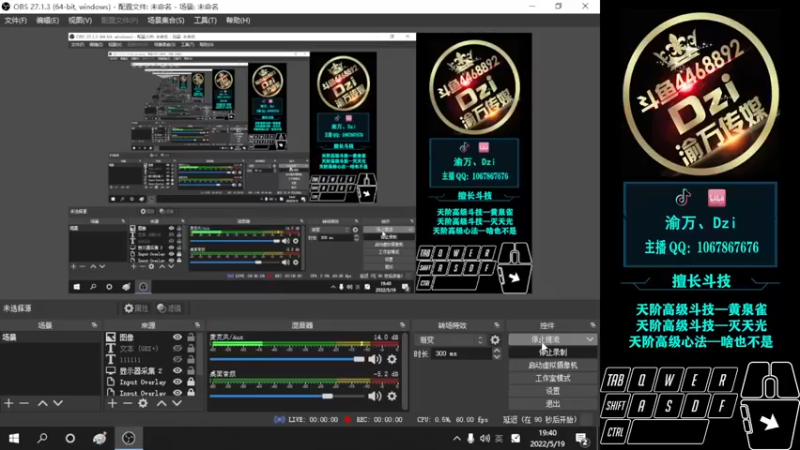Adjust the 麦克风/Aux volume slider
The height and width of the screenshot is (450, 800).
click(x=287, y=359)
